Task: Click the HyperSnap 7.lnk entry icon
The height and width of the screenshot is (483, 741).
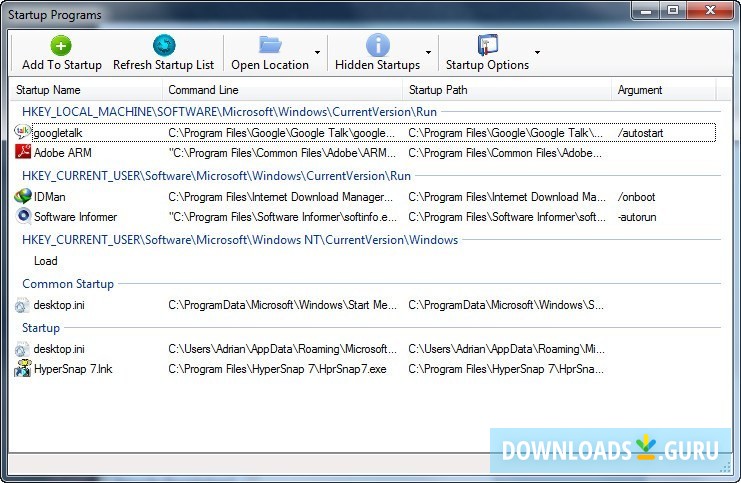Action: coord(23,369)
